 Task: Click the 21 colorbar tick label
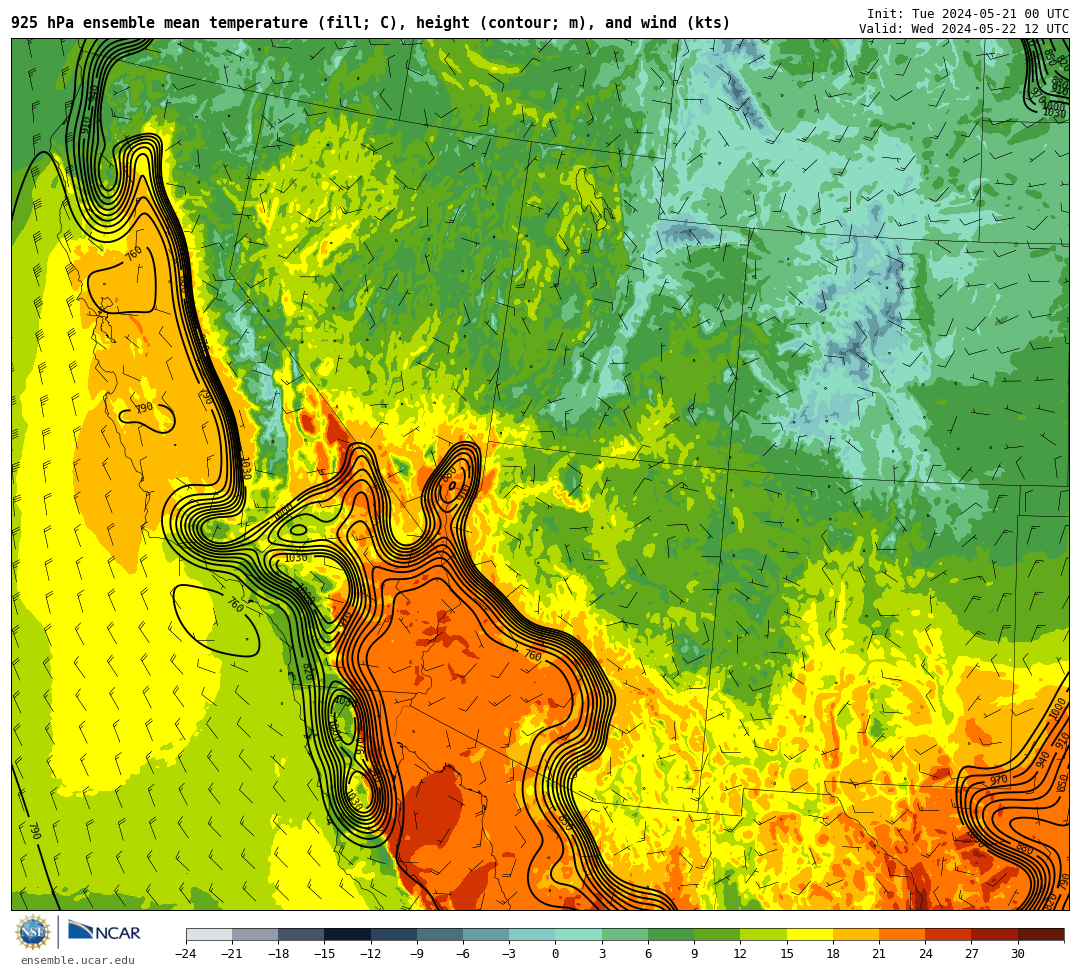point(879,954)
